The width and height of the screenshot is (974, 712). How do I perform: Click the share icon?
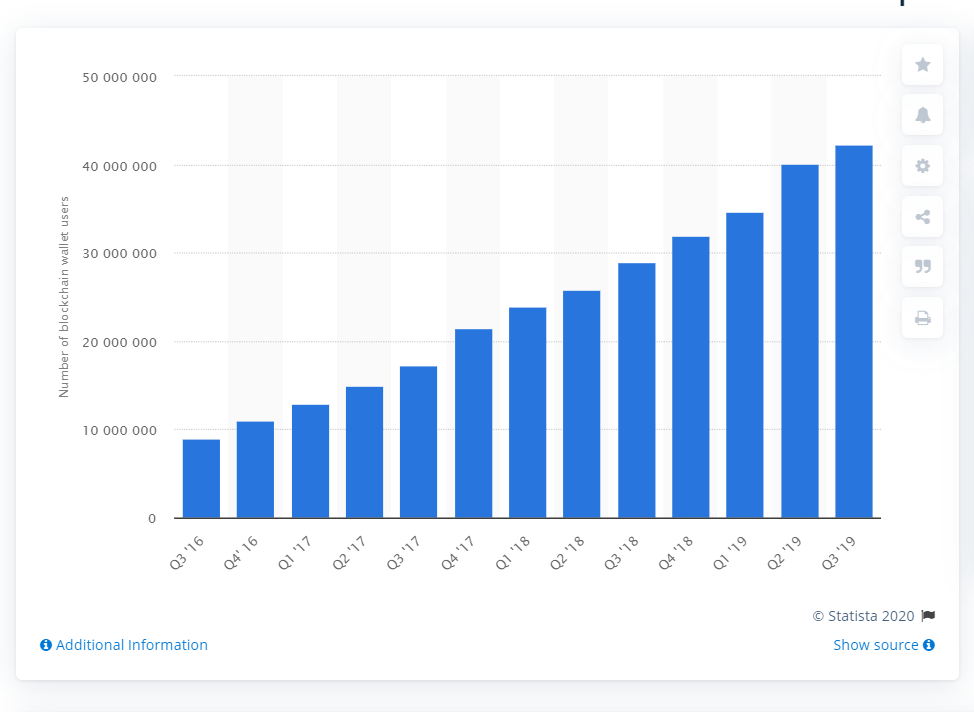922,216
